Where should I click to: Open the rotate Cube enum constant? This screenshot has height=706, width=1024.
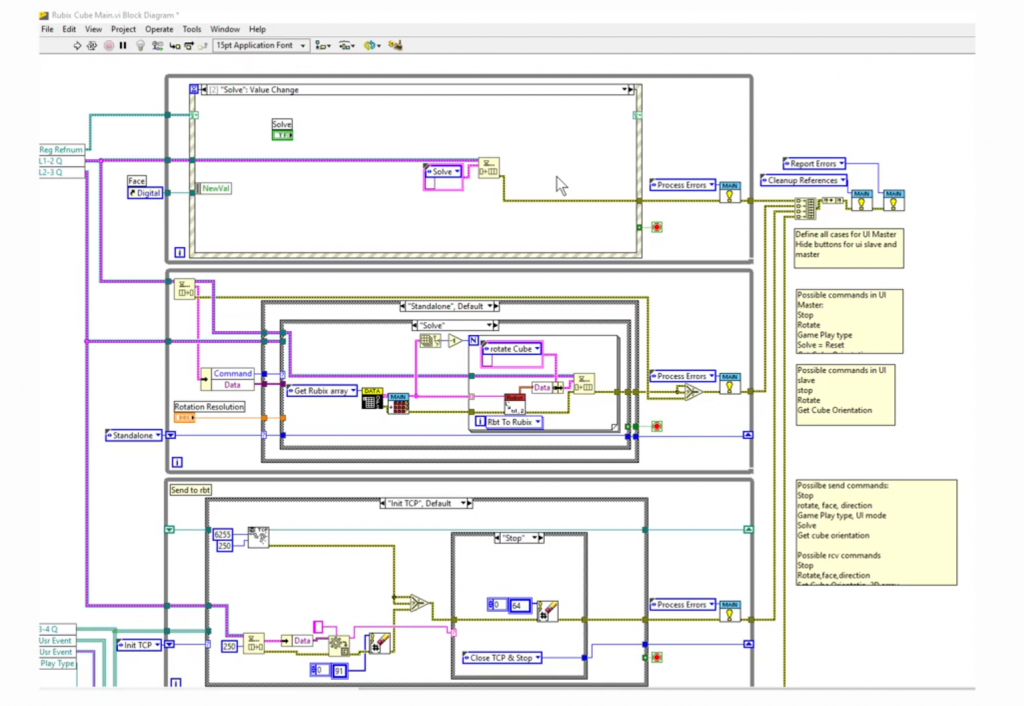click(x=512, y=349)
